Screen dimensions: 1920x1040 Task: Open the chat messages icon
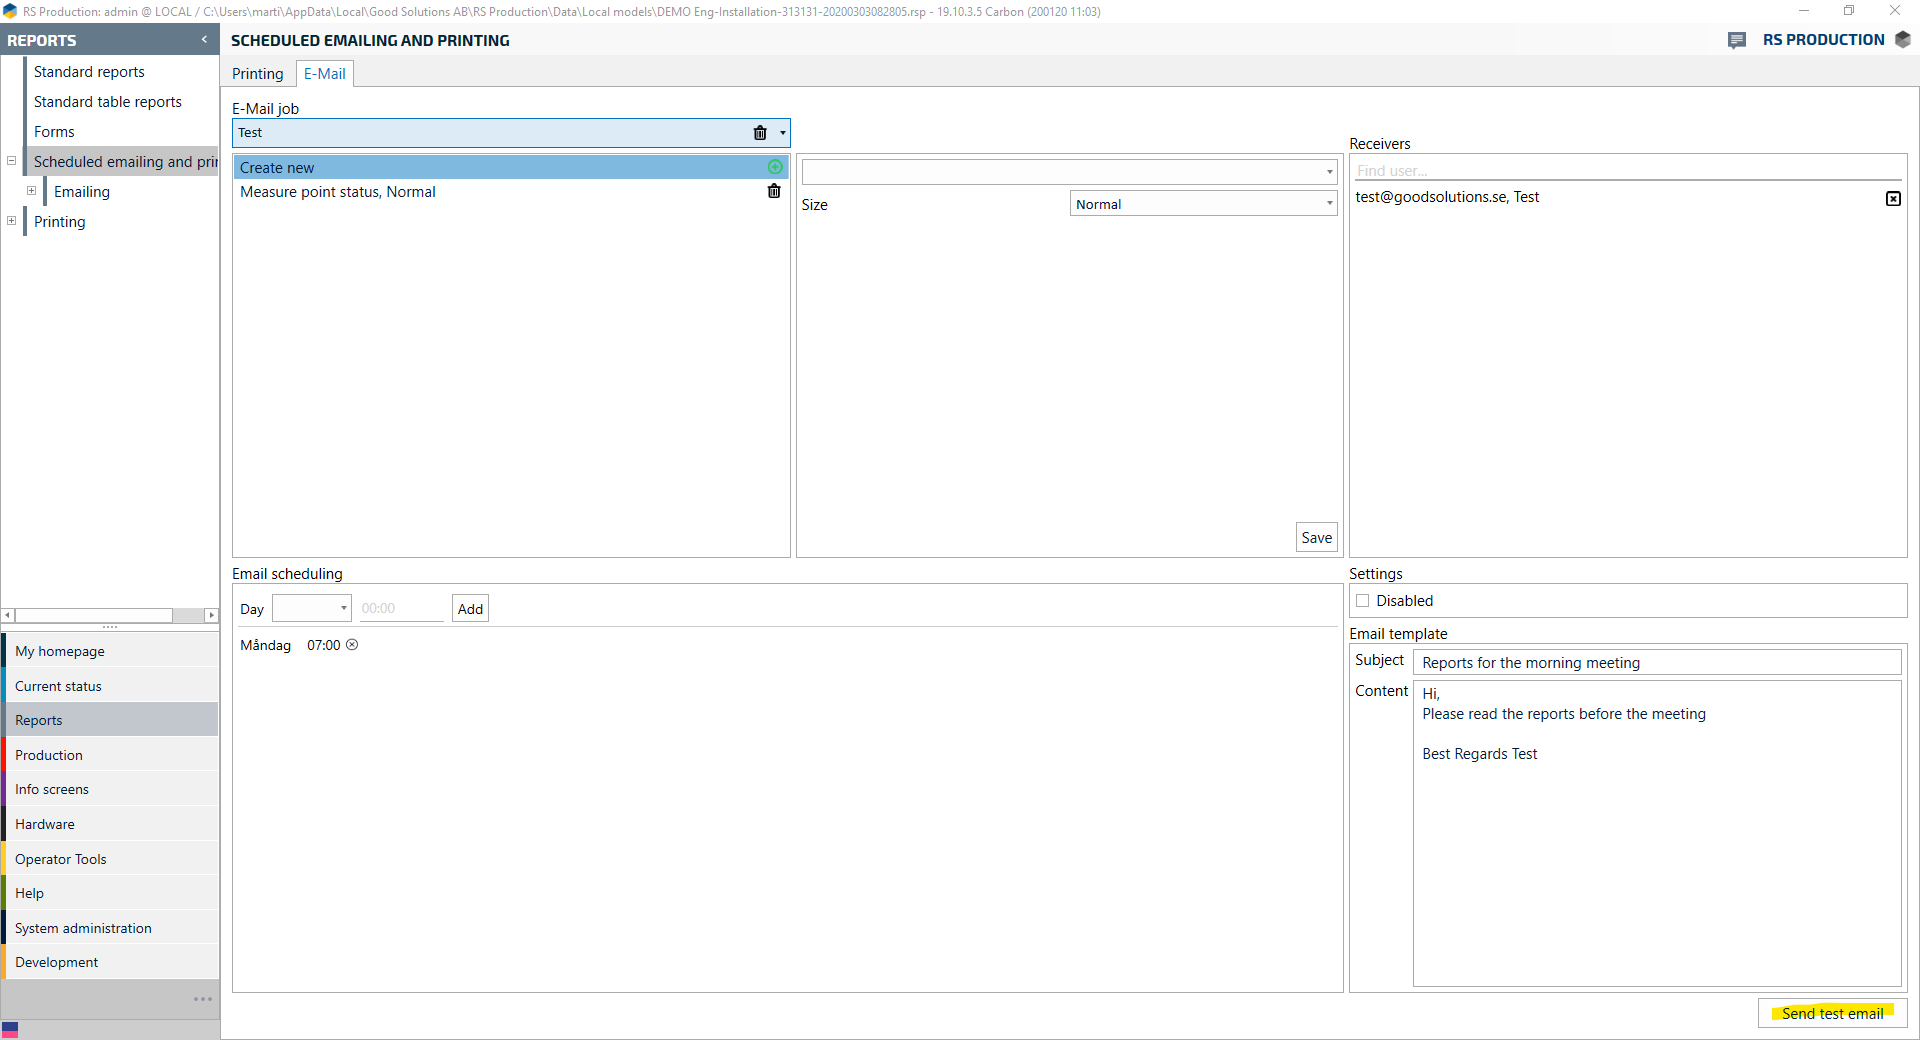[x=1737, y=40]
